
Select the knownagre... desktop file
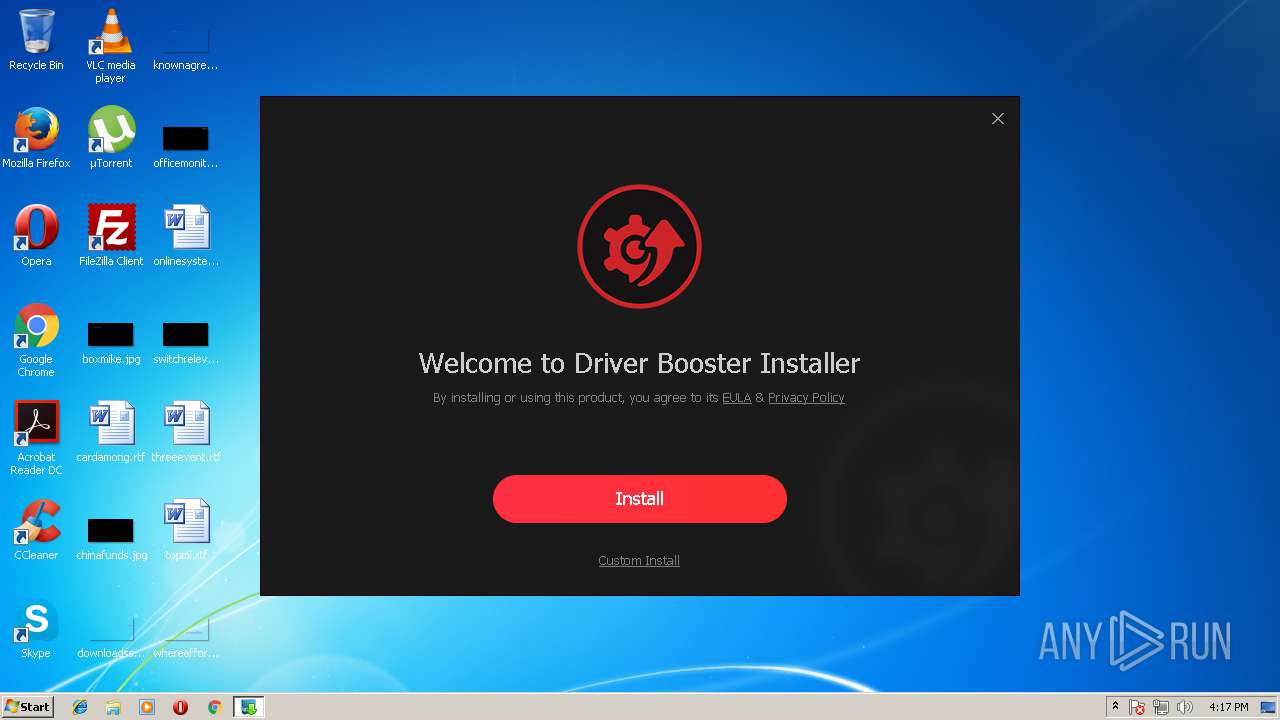point(186,50)
